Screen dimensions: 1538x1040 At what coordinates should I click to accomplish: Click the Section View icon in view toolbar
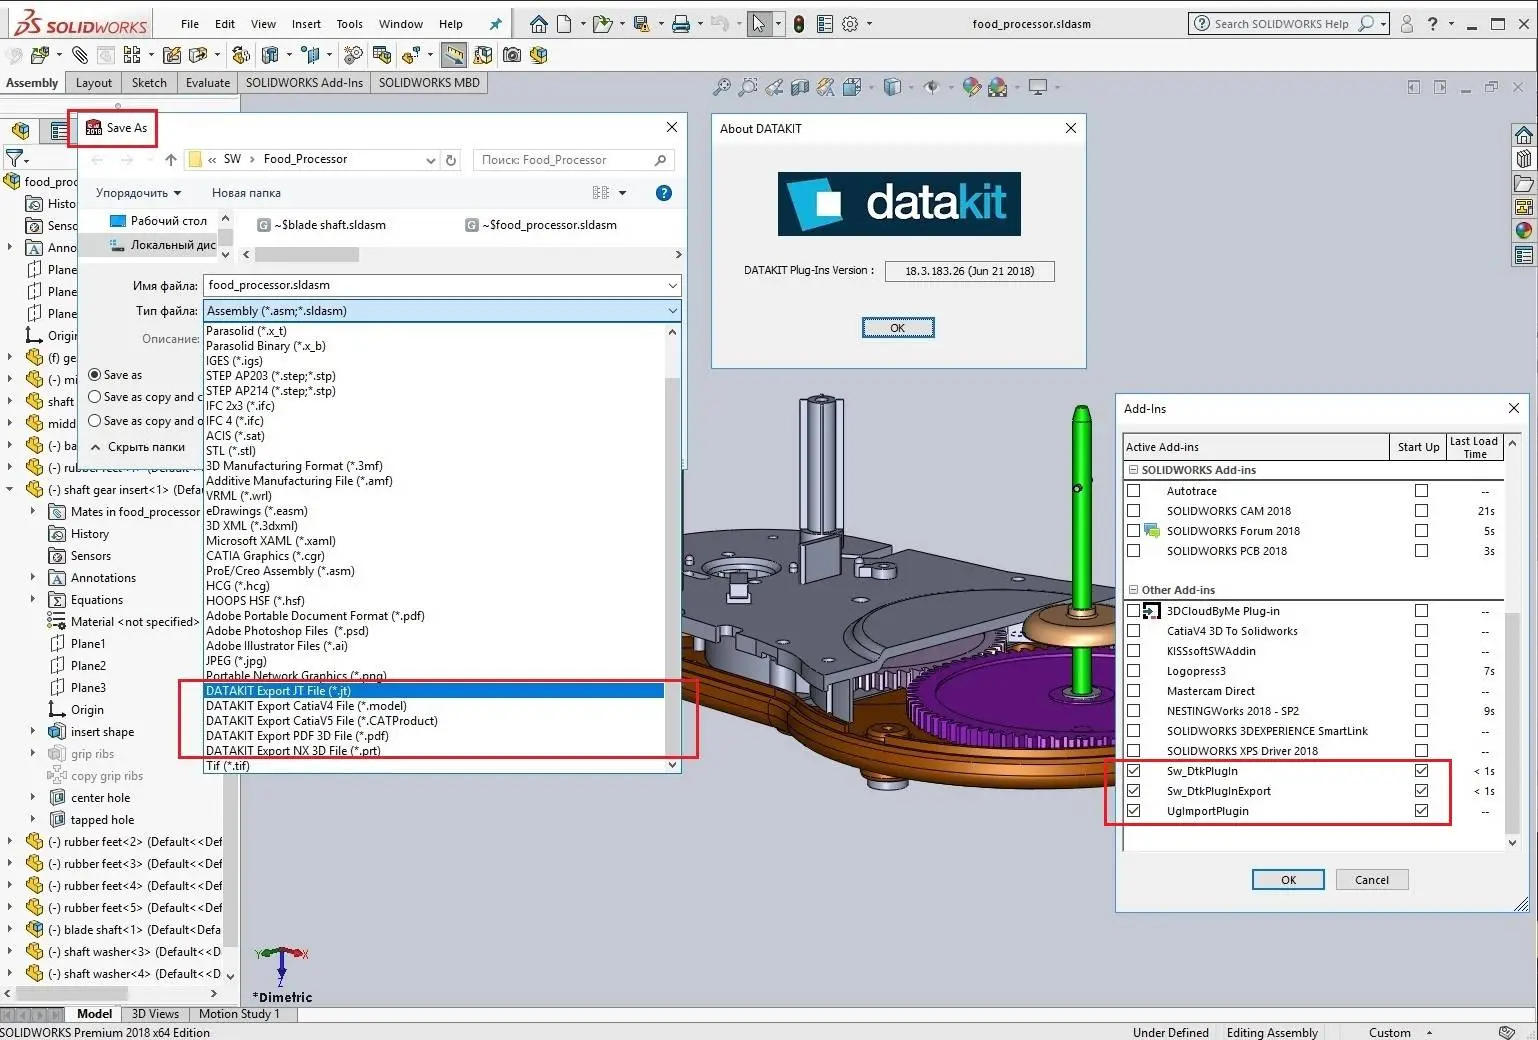click(x=800, y=88)
